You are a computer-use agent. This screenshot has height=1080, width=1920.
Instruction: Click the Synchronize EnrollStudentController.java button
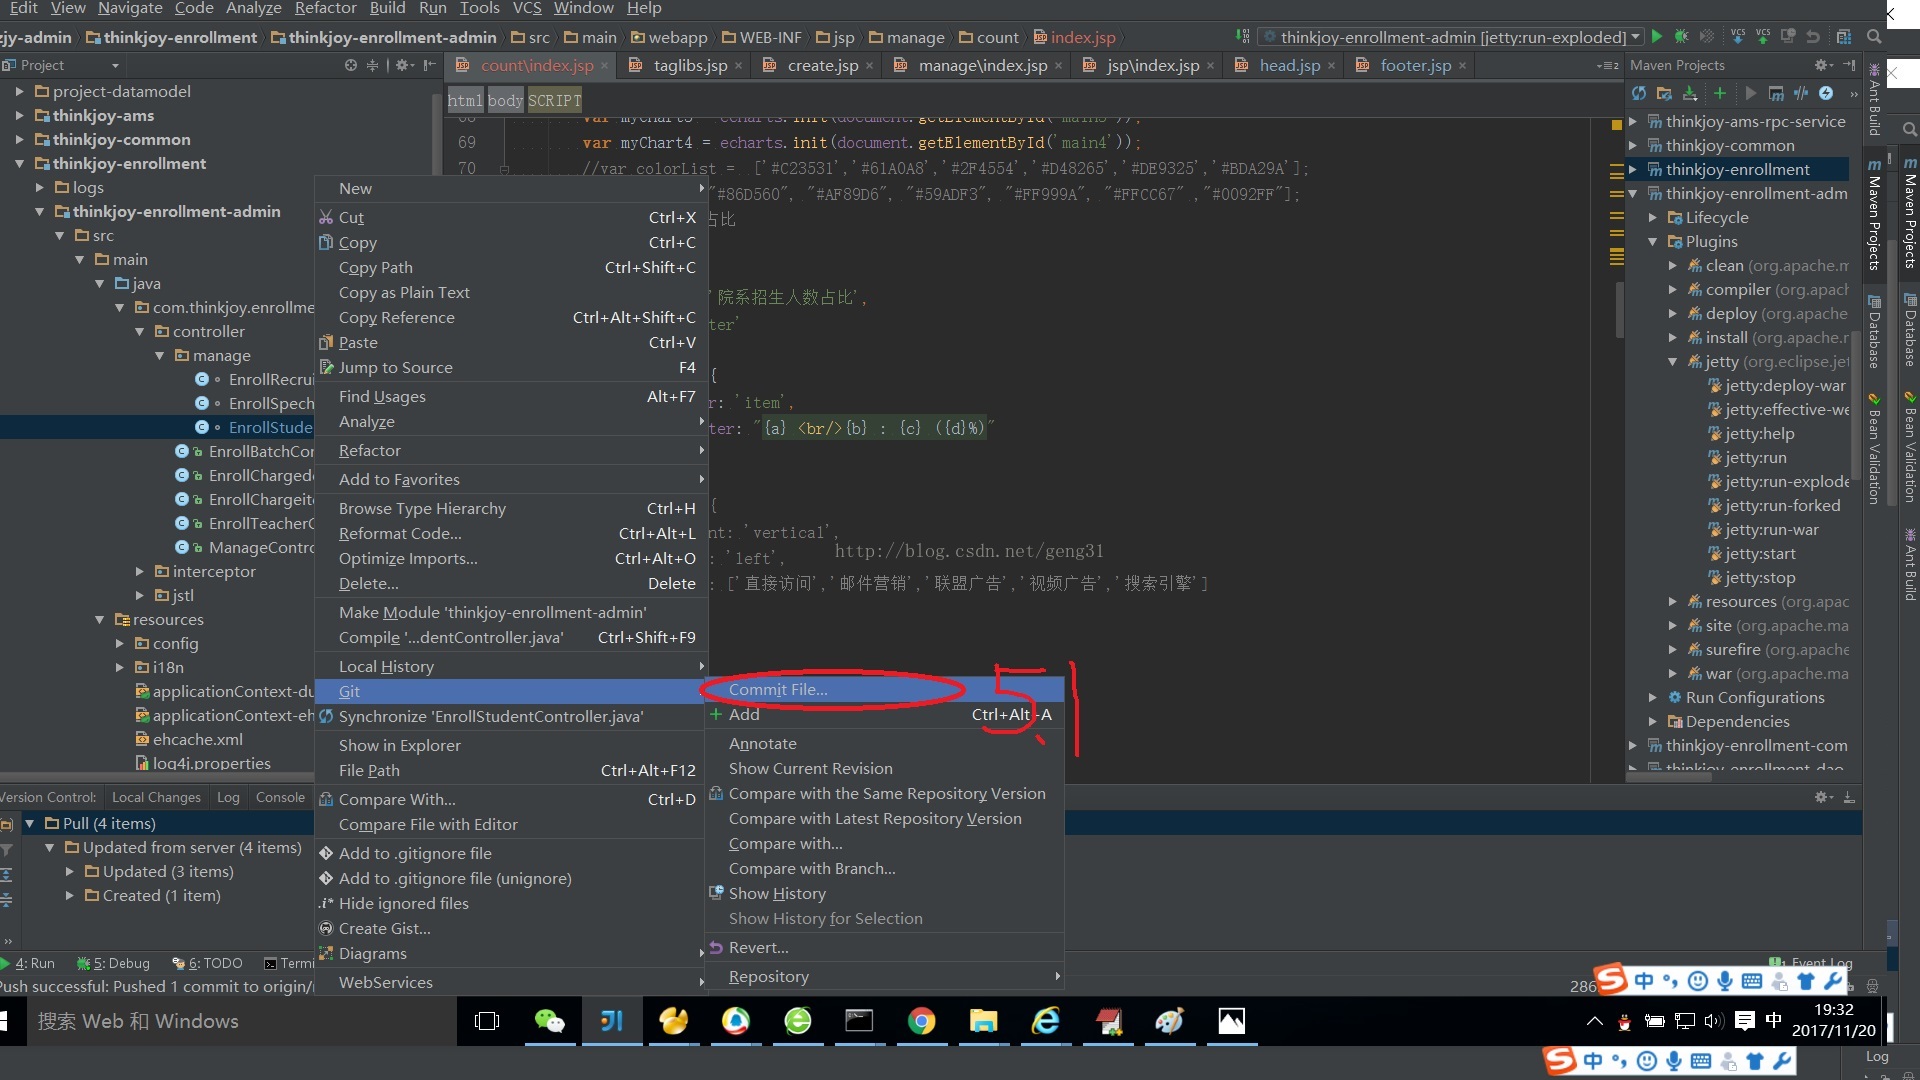pos(491,715)
